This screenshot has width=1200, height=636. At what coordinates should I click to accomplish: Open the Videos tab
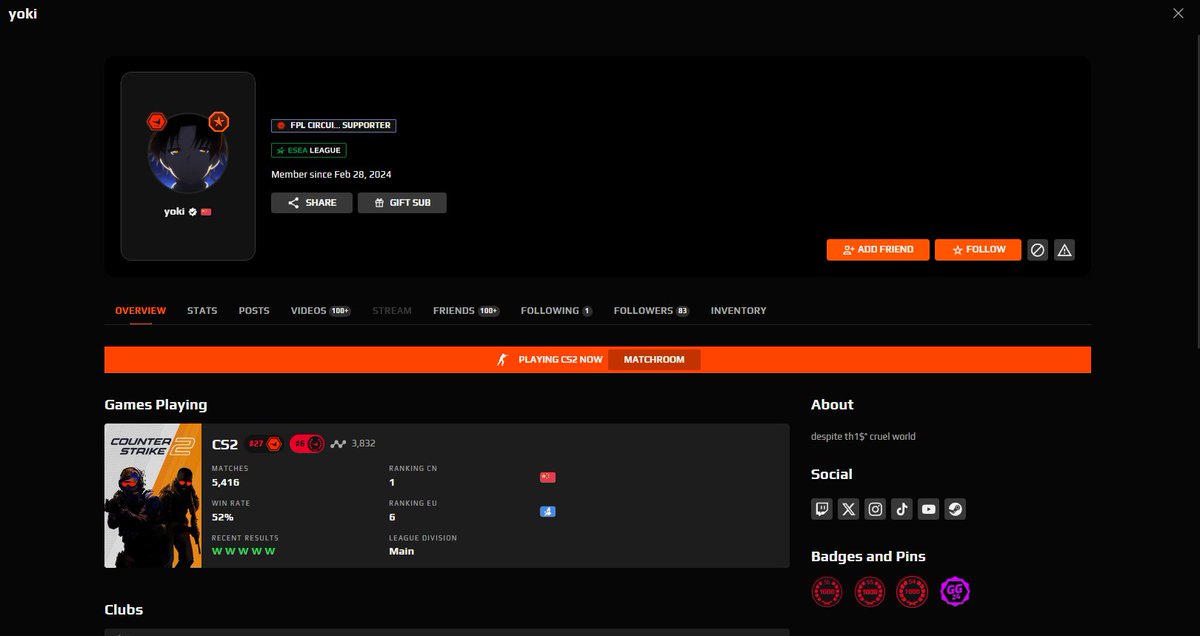click(320, 311)
